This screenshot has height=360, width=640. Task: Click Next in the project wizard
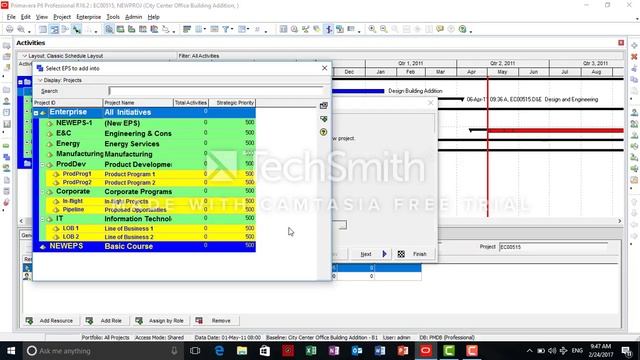click(x=372, y=254)
